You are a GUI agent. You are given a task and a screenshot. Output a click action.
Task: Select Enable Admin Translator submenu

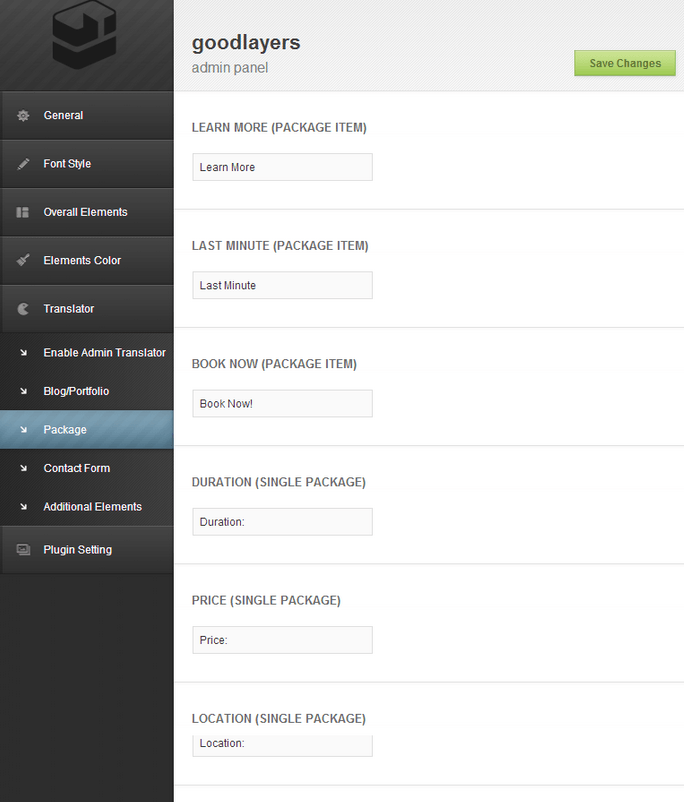87,352
